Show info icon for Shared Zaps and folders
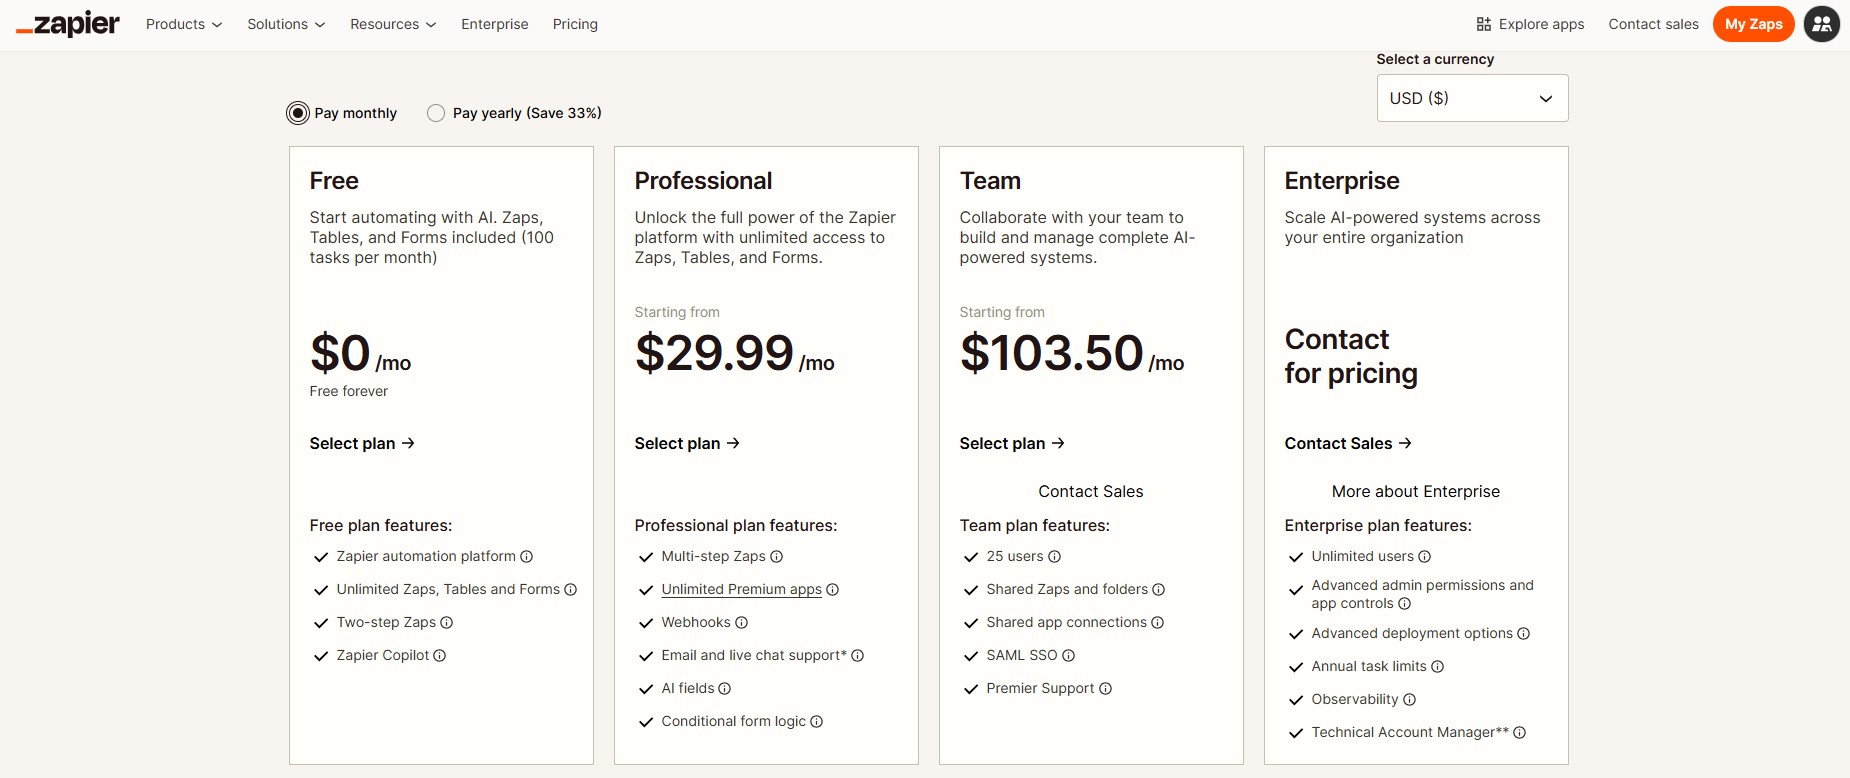1850x778 pixels. click(x=1159, y=590)
